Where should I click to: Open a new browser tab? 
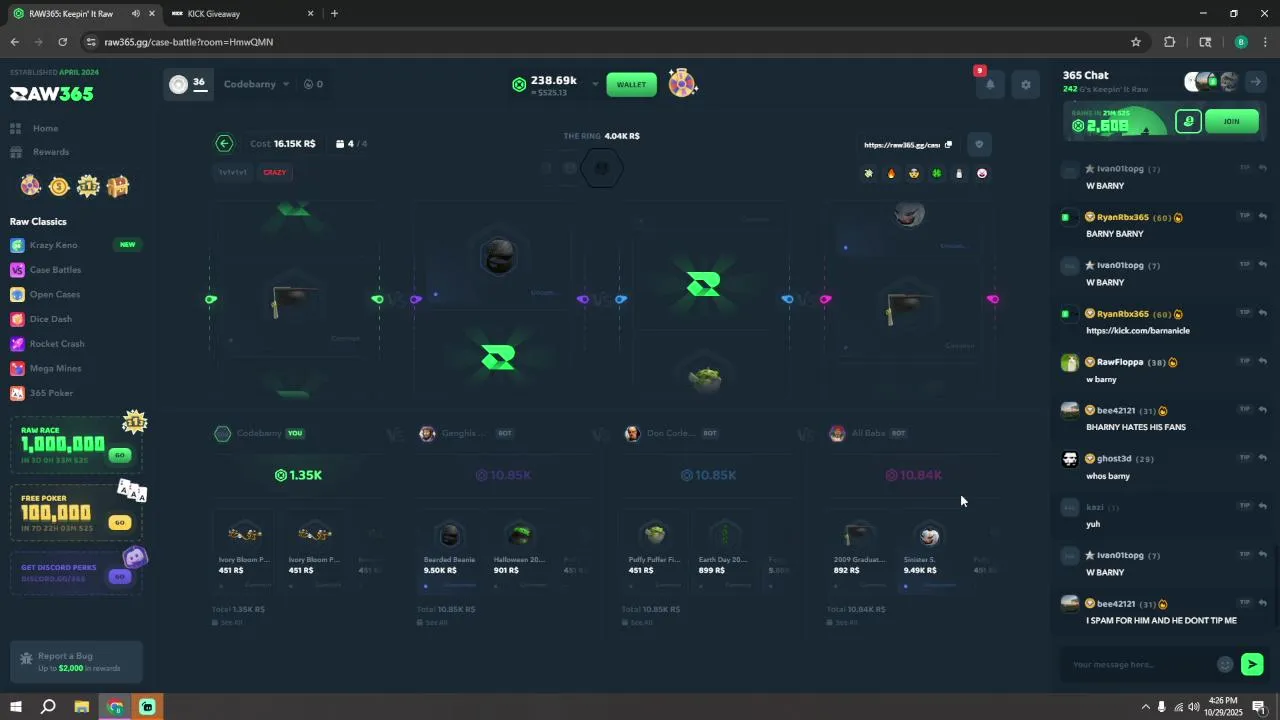pyautogui.click(x=334, y=14)
